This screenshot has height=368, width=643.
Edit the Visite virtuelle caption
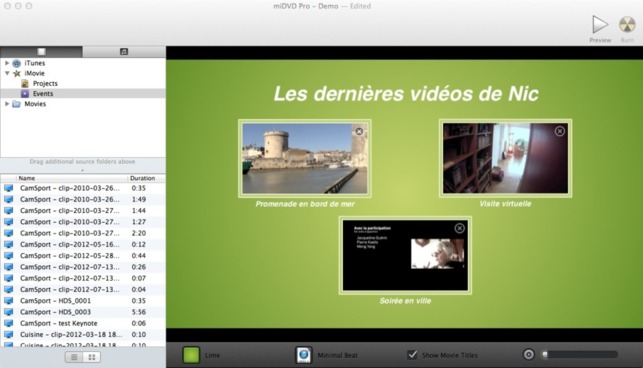(x=505, y=204)
